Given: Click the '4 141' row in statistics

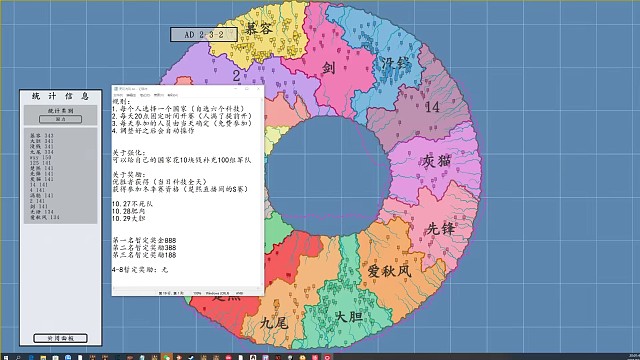Looking at the screenshot, I should coord(37,190).
